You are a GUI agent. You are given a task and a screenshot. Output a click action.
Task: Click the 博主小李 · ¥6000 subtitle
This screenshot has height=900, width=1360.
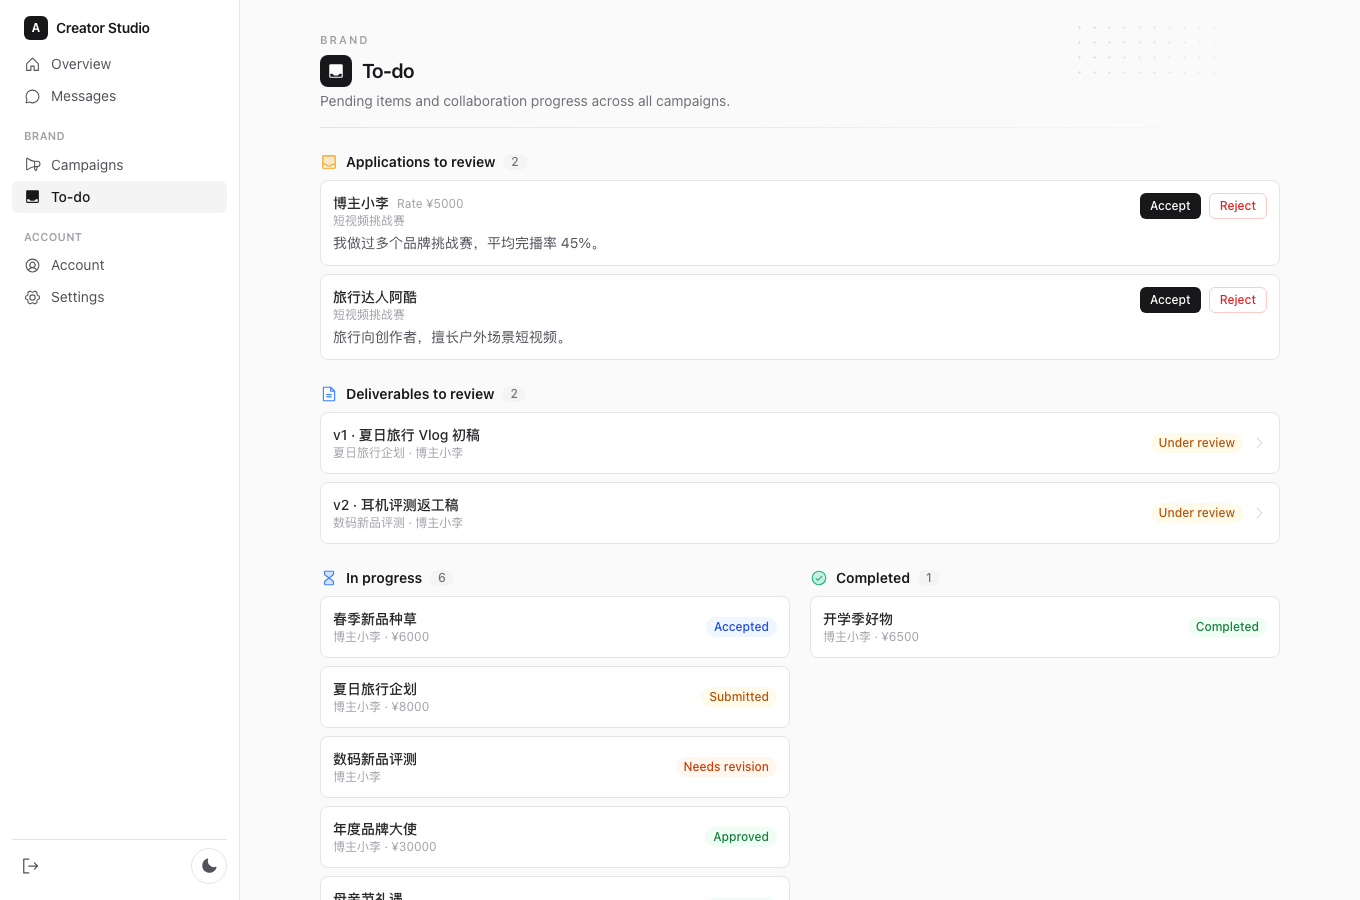tap(381, 637)
